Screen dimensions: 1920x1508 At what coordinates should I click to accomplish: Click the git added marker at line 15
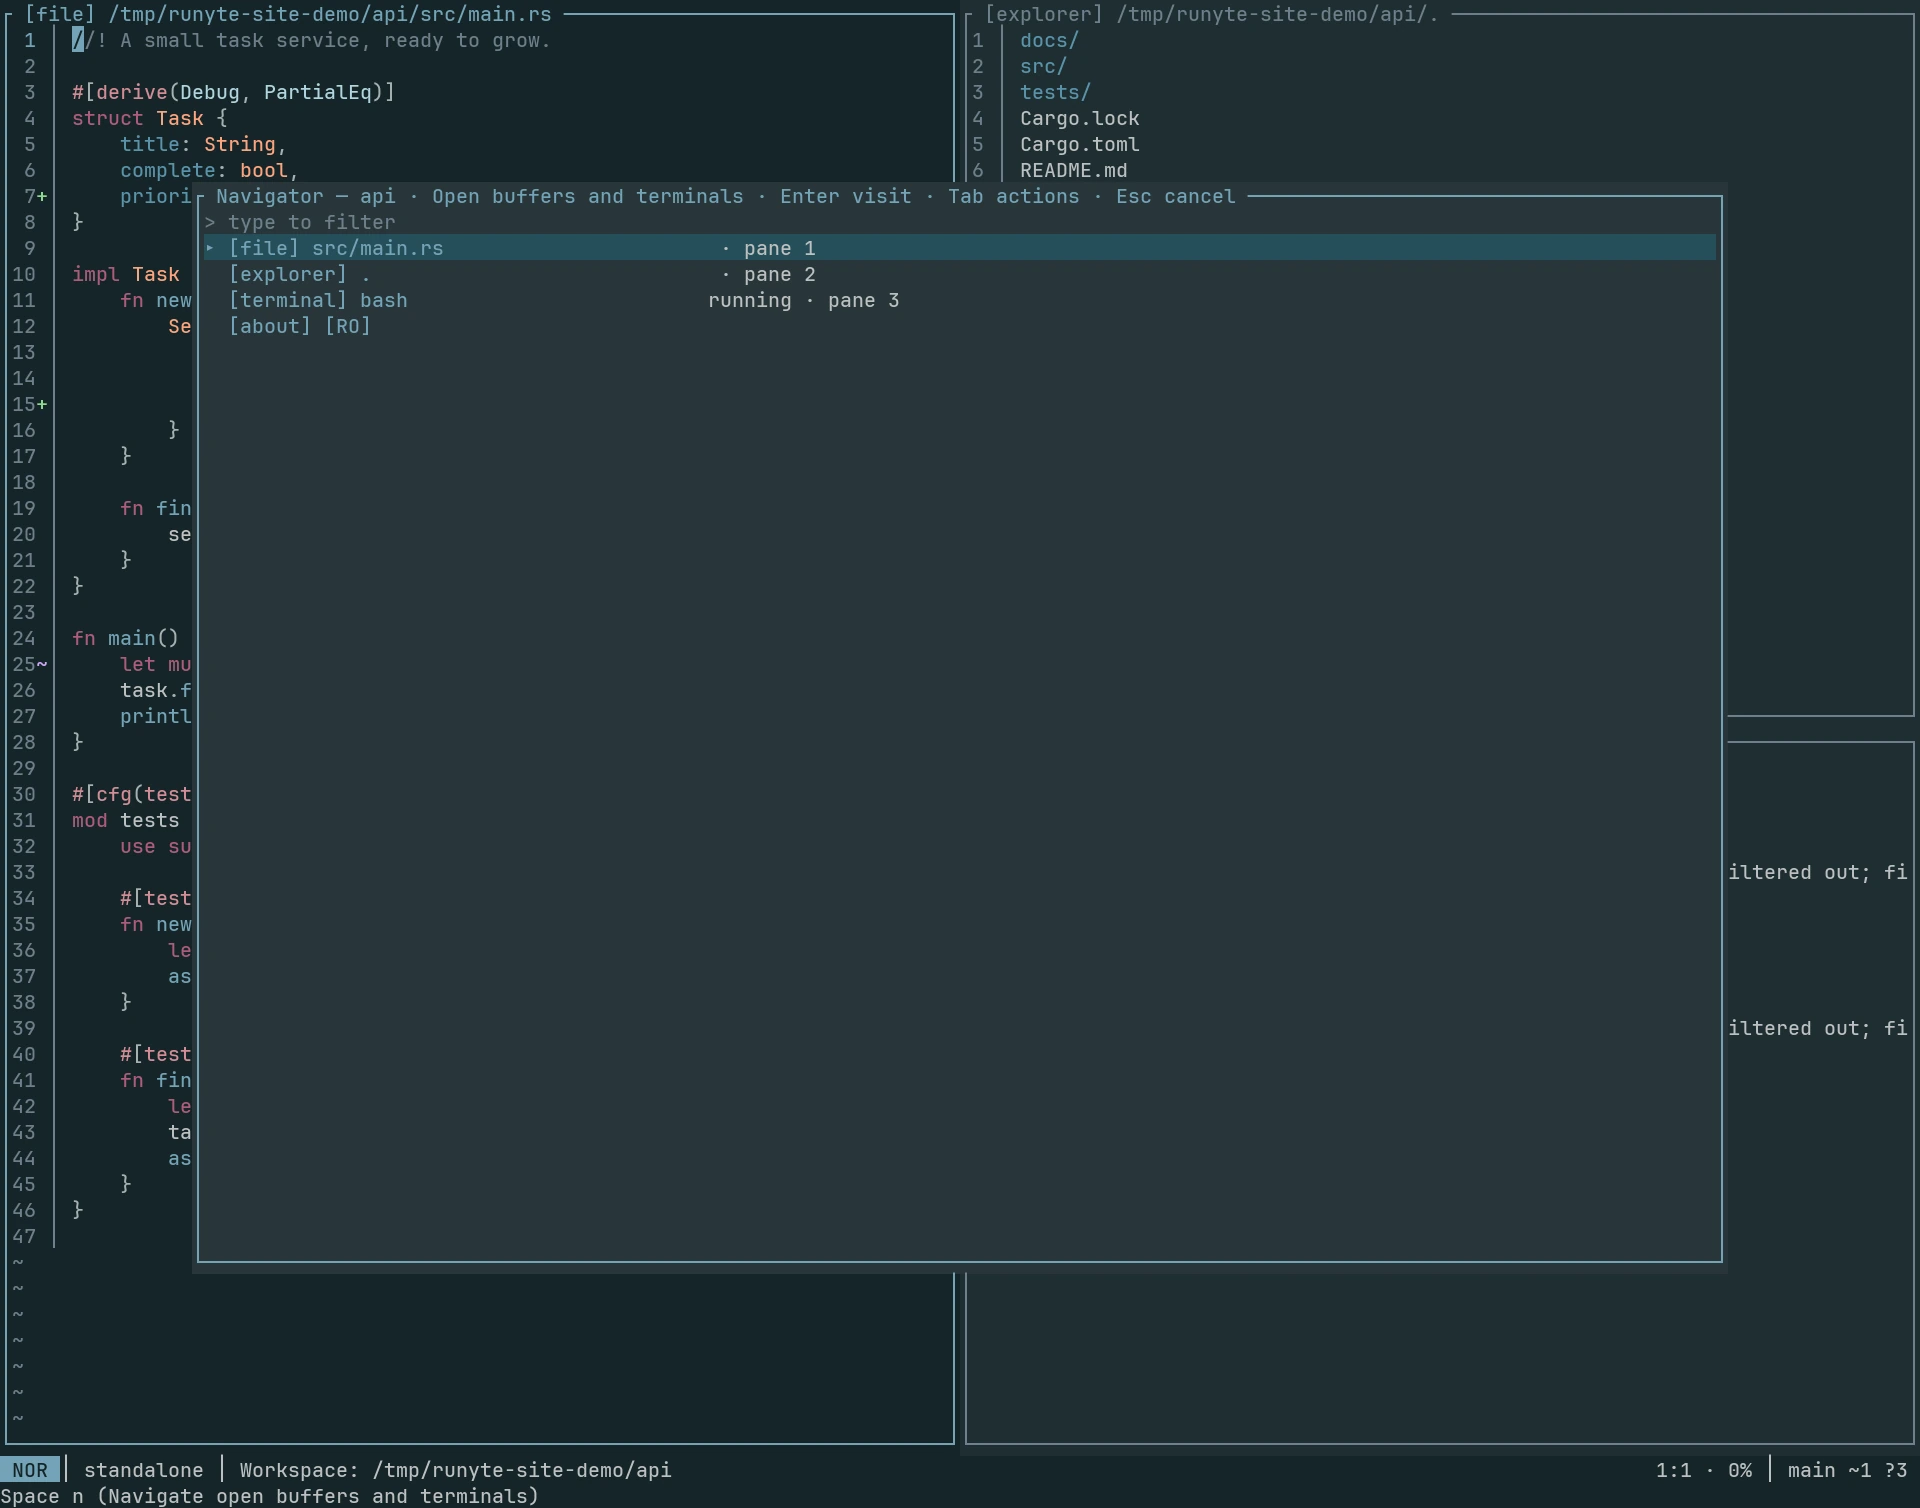(42, 404)
